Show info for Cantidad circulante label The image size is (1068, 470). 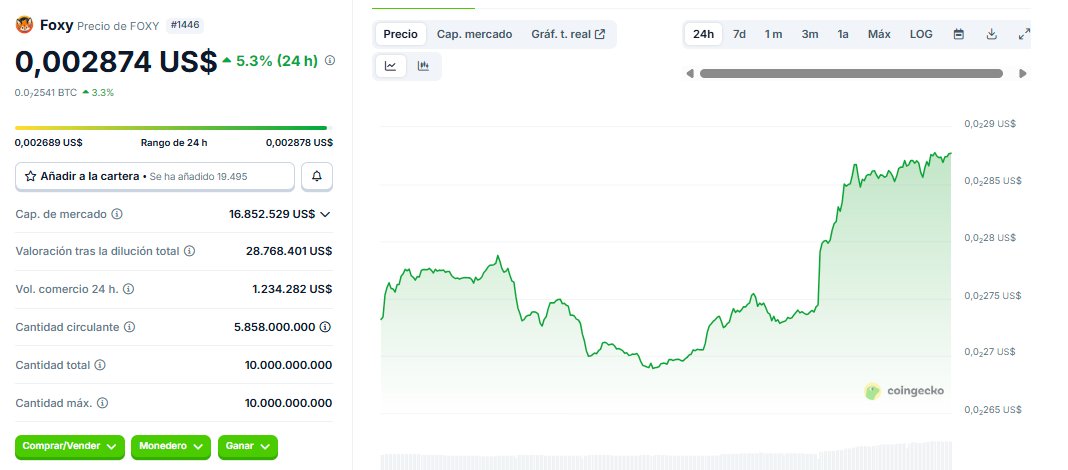click(x=129, y=327)
